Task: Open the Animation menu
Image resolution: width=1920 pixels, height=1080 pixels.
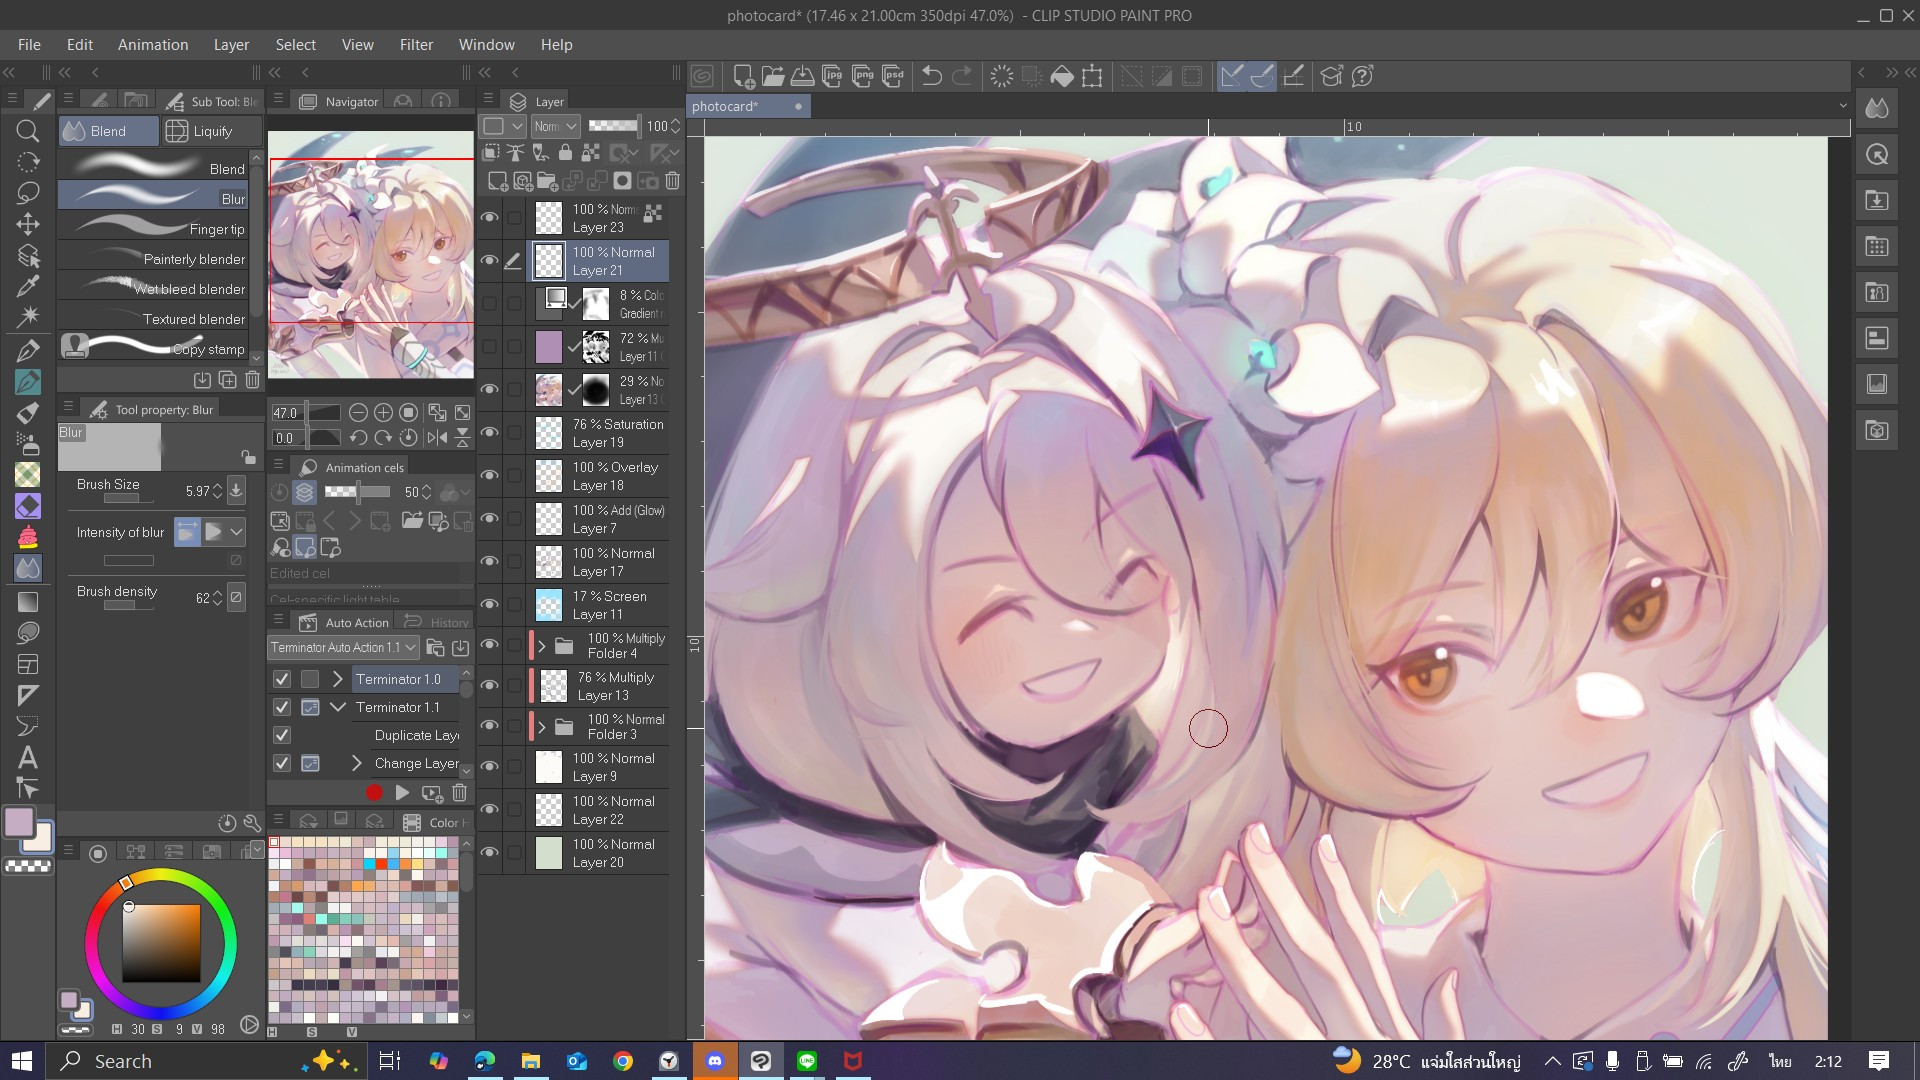Action: [153, 45]
